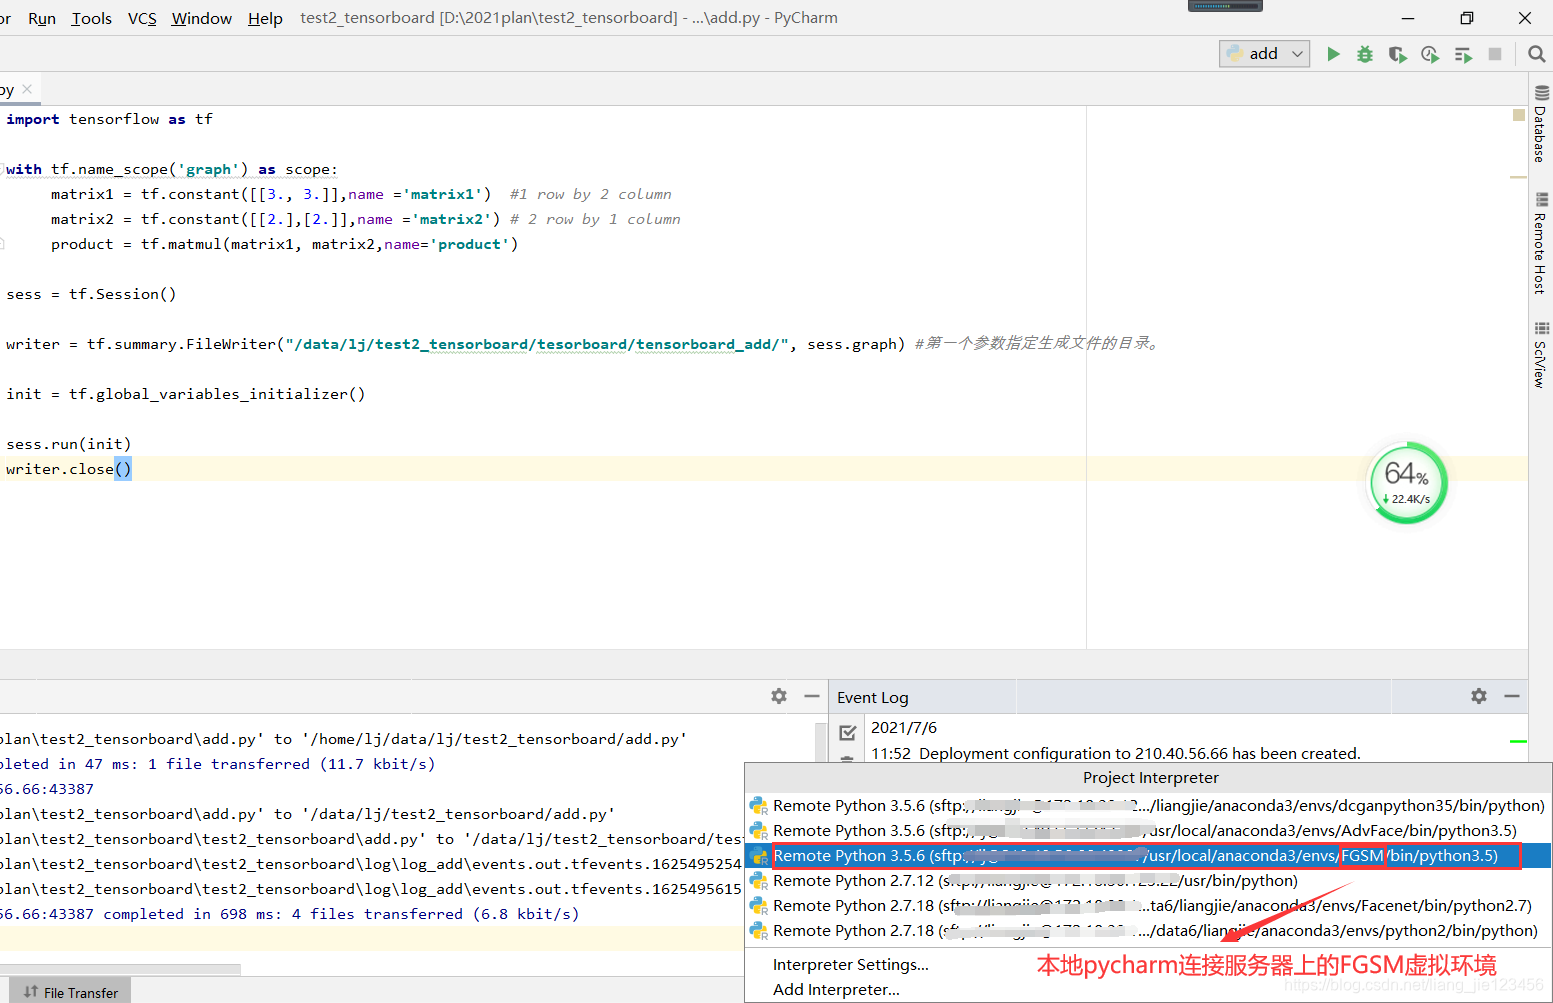1553x1003 pixels.
Task: Open the SciView side panel
Action: (1541, 355)
